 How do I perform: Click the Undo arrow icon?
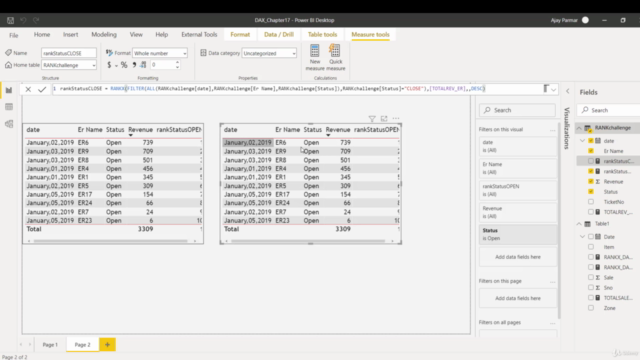point(23,20)
